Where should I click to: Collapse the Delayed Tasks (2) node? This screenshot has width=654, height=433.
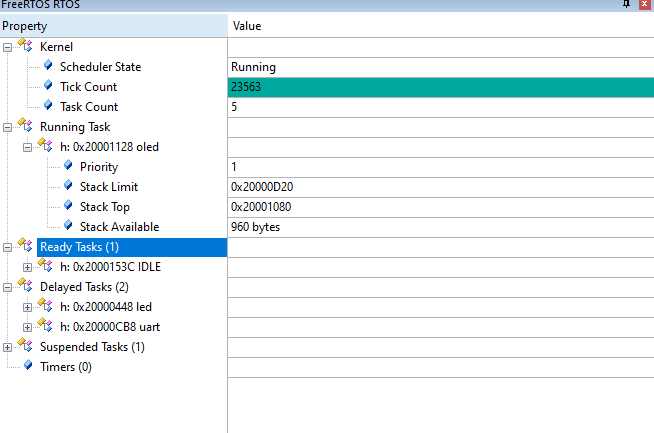pyautogui.click(x=7, y=287)
